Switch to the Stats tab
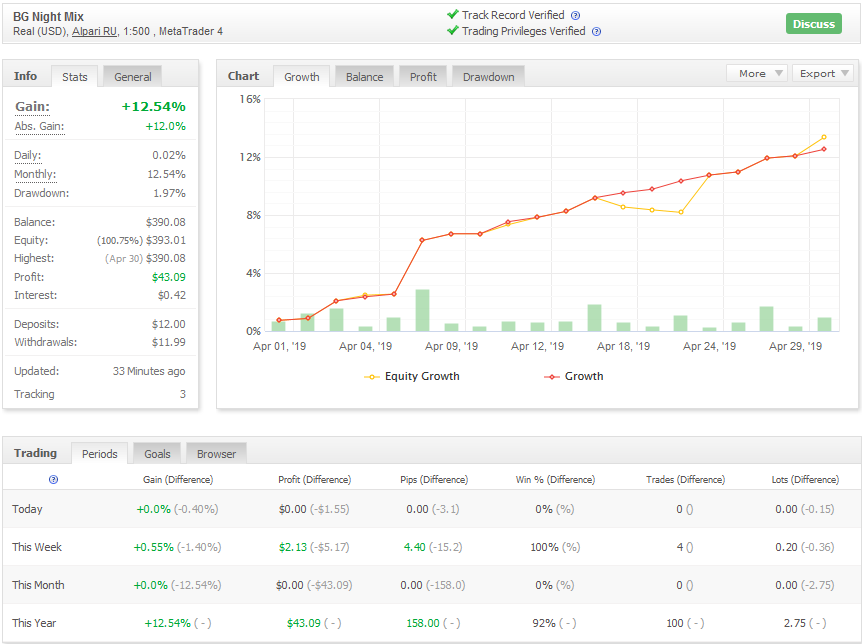Viewport: 862px width, 644px height. [74, 76]
